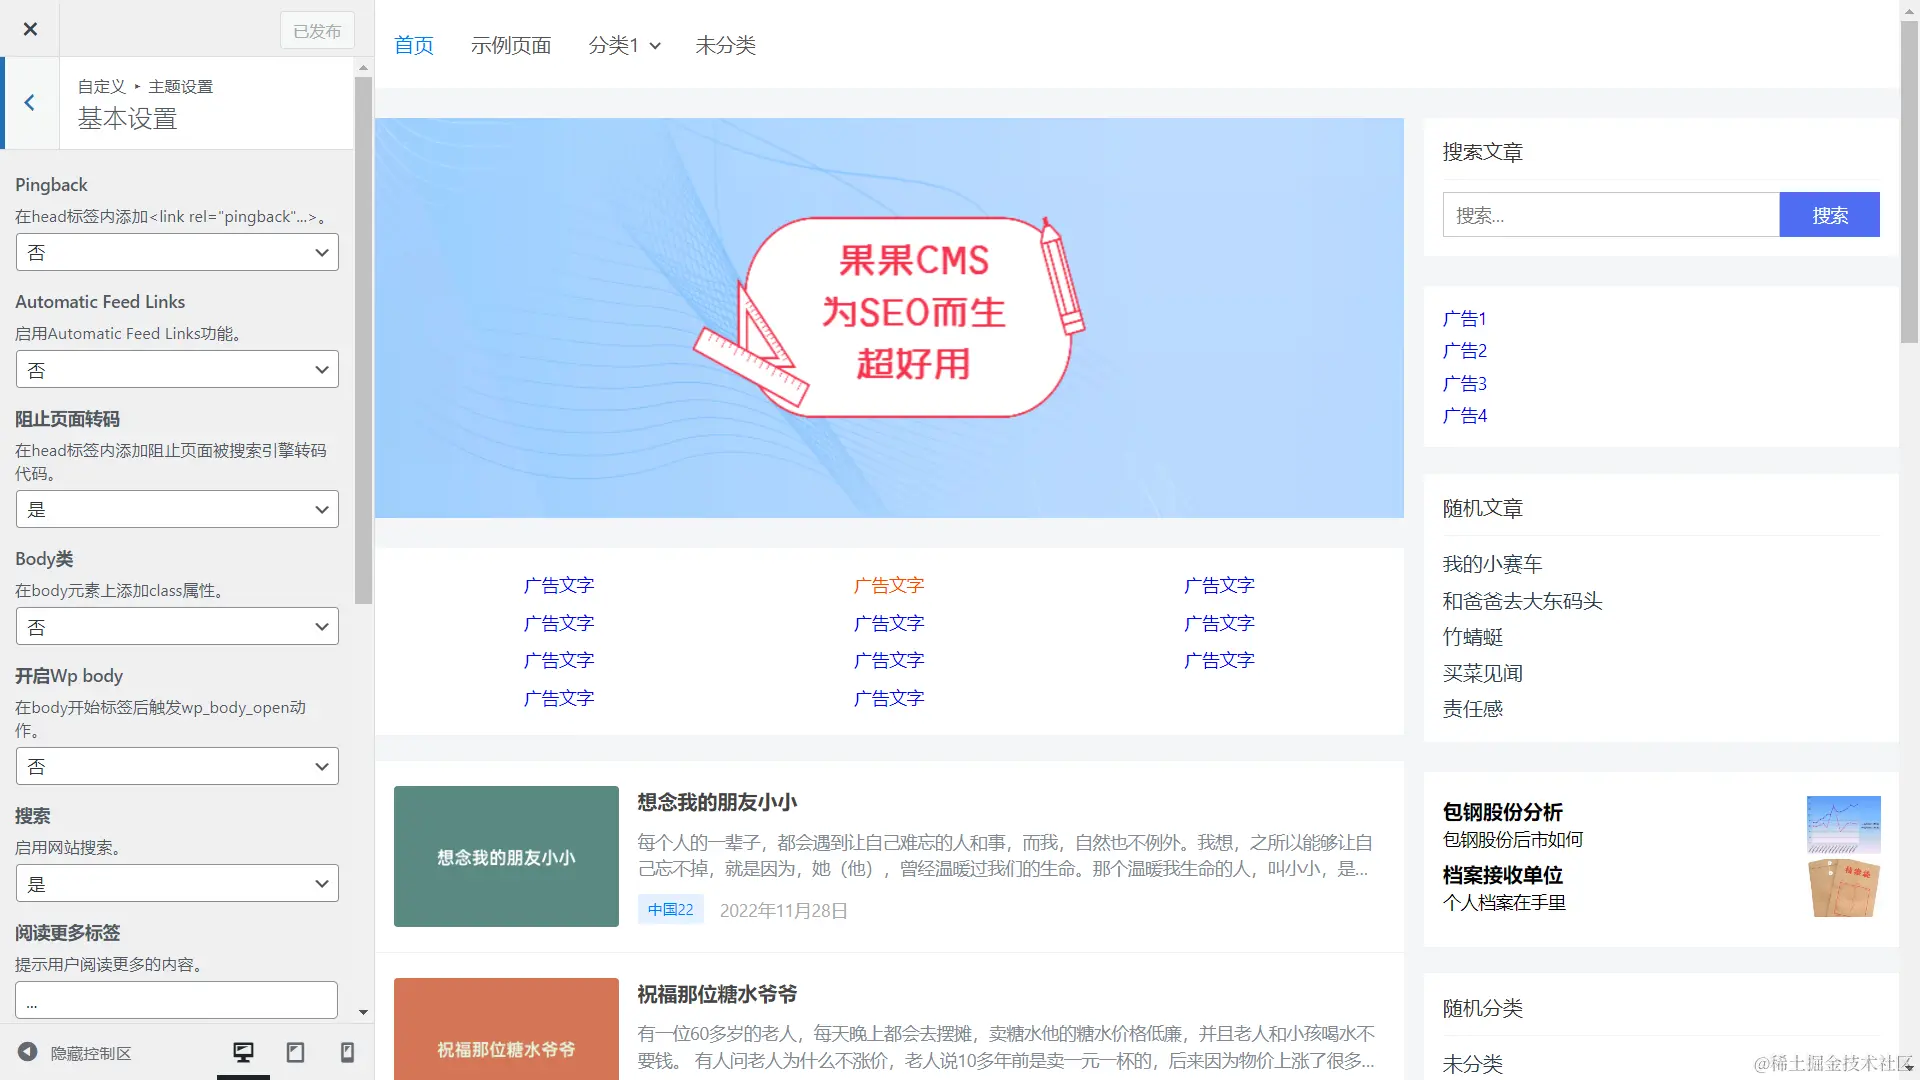
Task: Open the 广告1 link
Action: [1464, 319]
